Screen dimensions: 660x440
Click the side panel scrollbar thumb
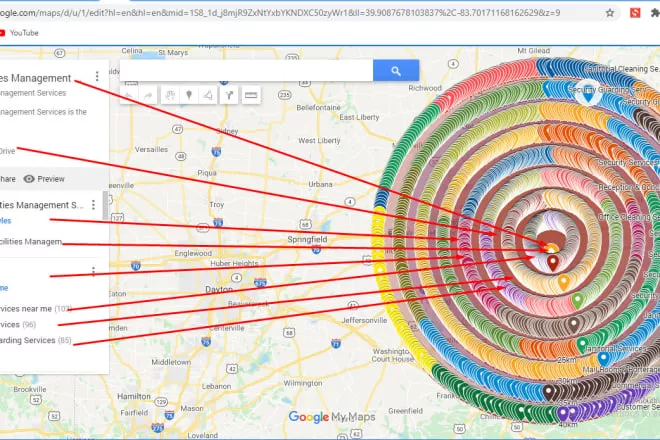coord(106,206)
